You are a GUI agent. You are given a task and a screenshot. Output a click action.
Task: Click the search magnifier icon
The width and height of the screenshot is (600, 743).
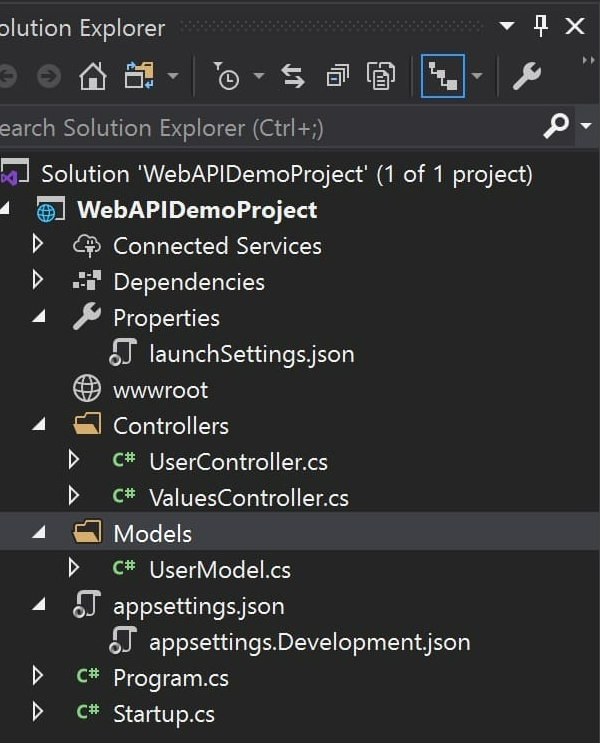(555, 127)
